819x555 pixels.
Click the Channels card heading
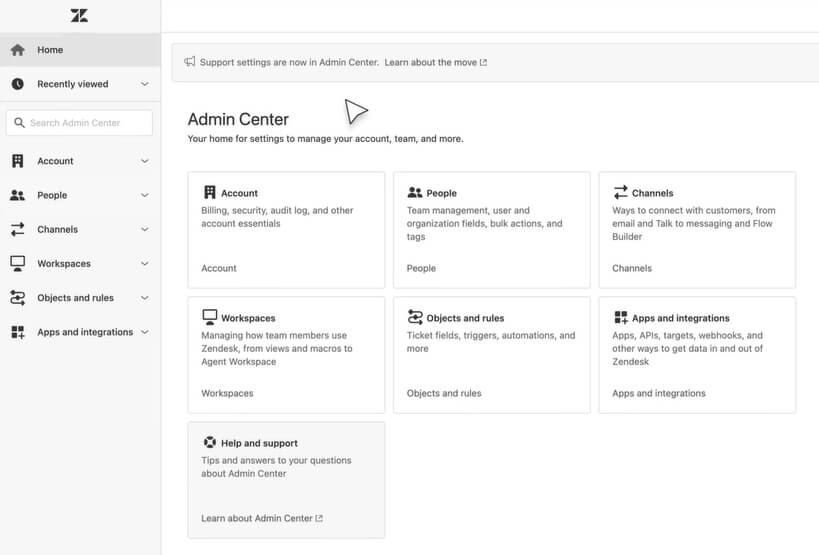pos(652,193)
